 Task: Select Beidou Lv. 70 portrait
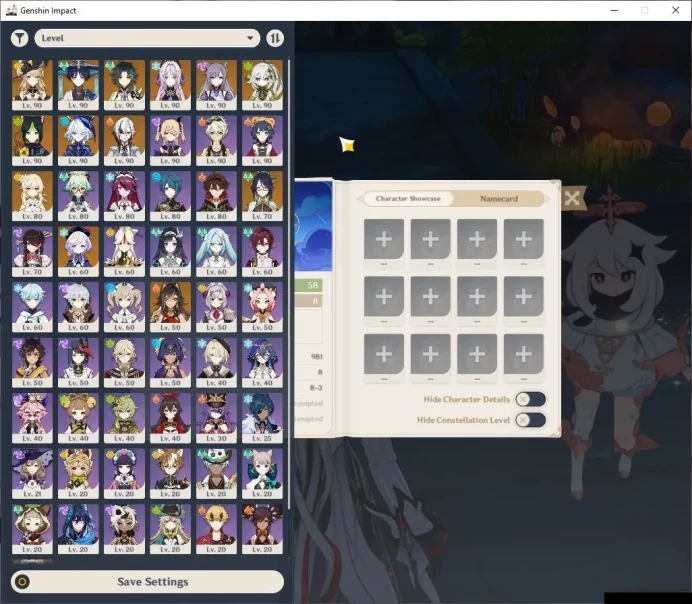[x=32, y=252]
